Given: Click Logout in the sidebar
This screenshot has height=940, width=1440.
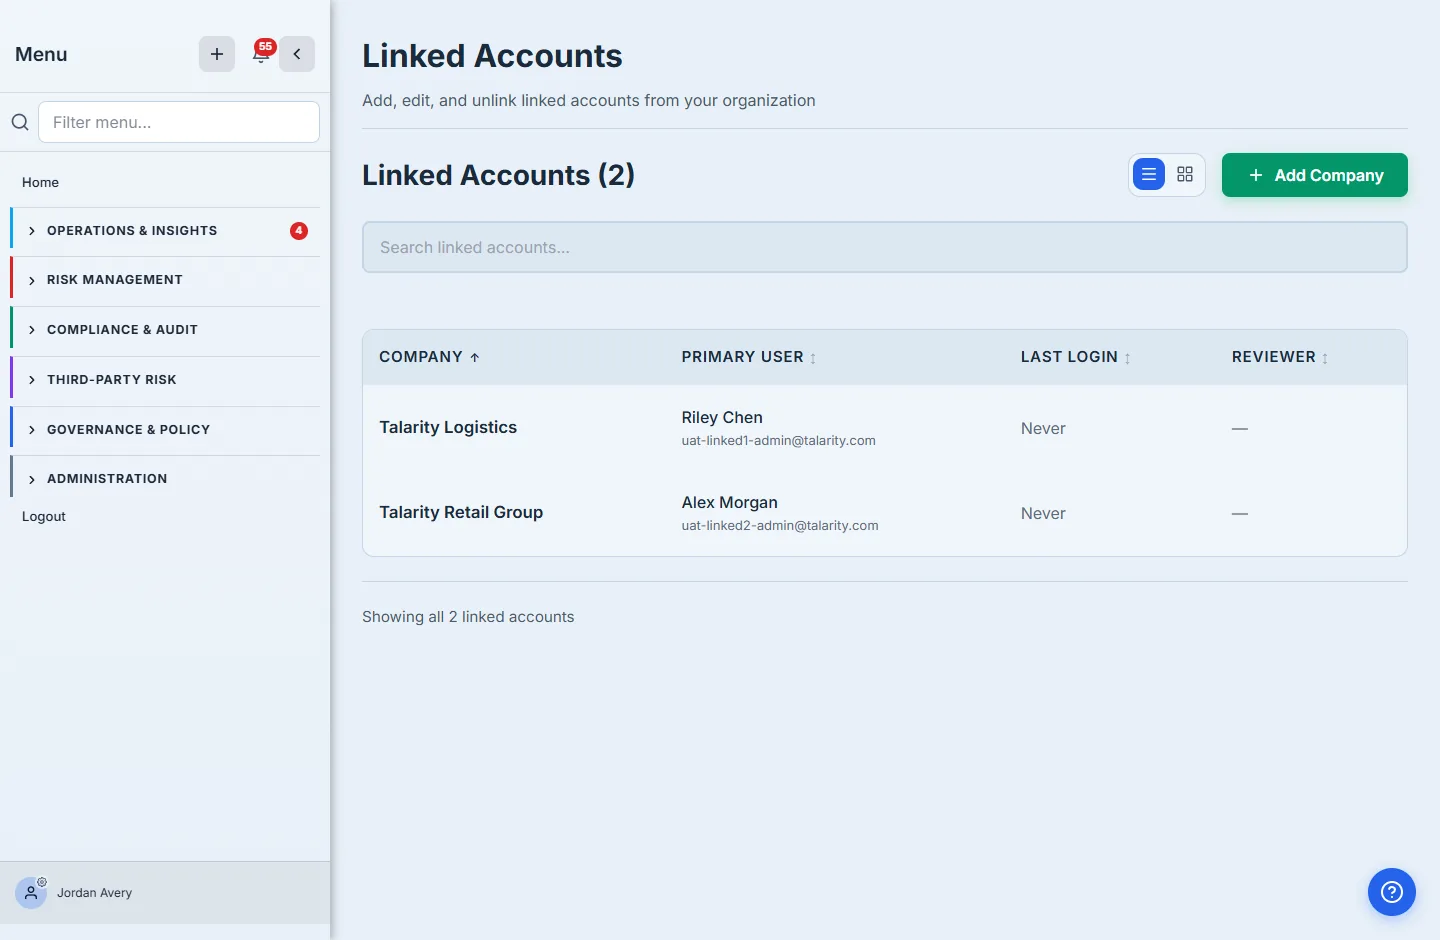Looking at the screenshot, I should click(x=44, y=516).
